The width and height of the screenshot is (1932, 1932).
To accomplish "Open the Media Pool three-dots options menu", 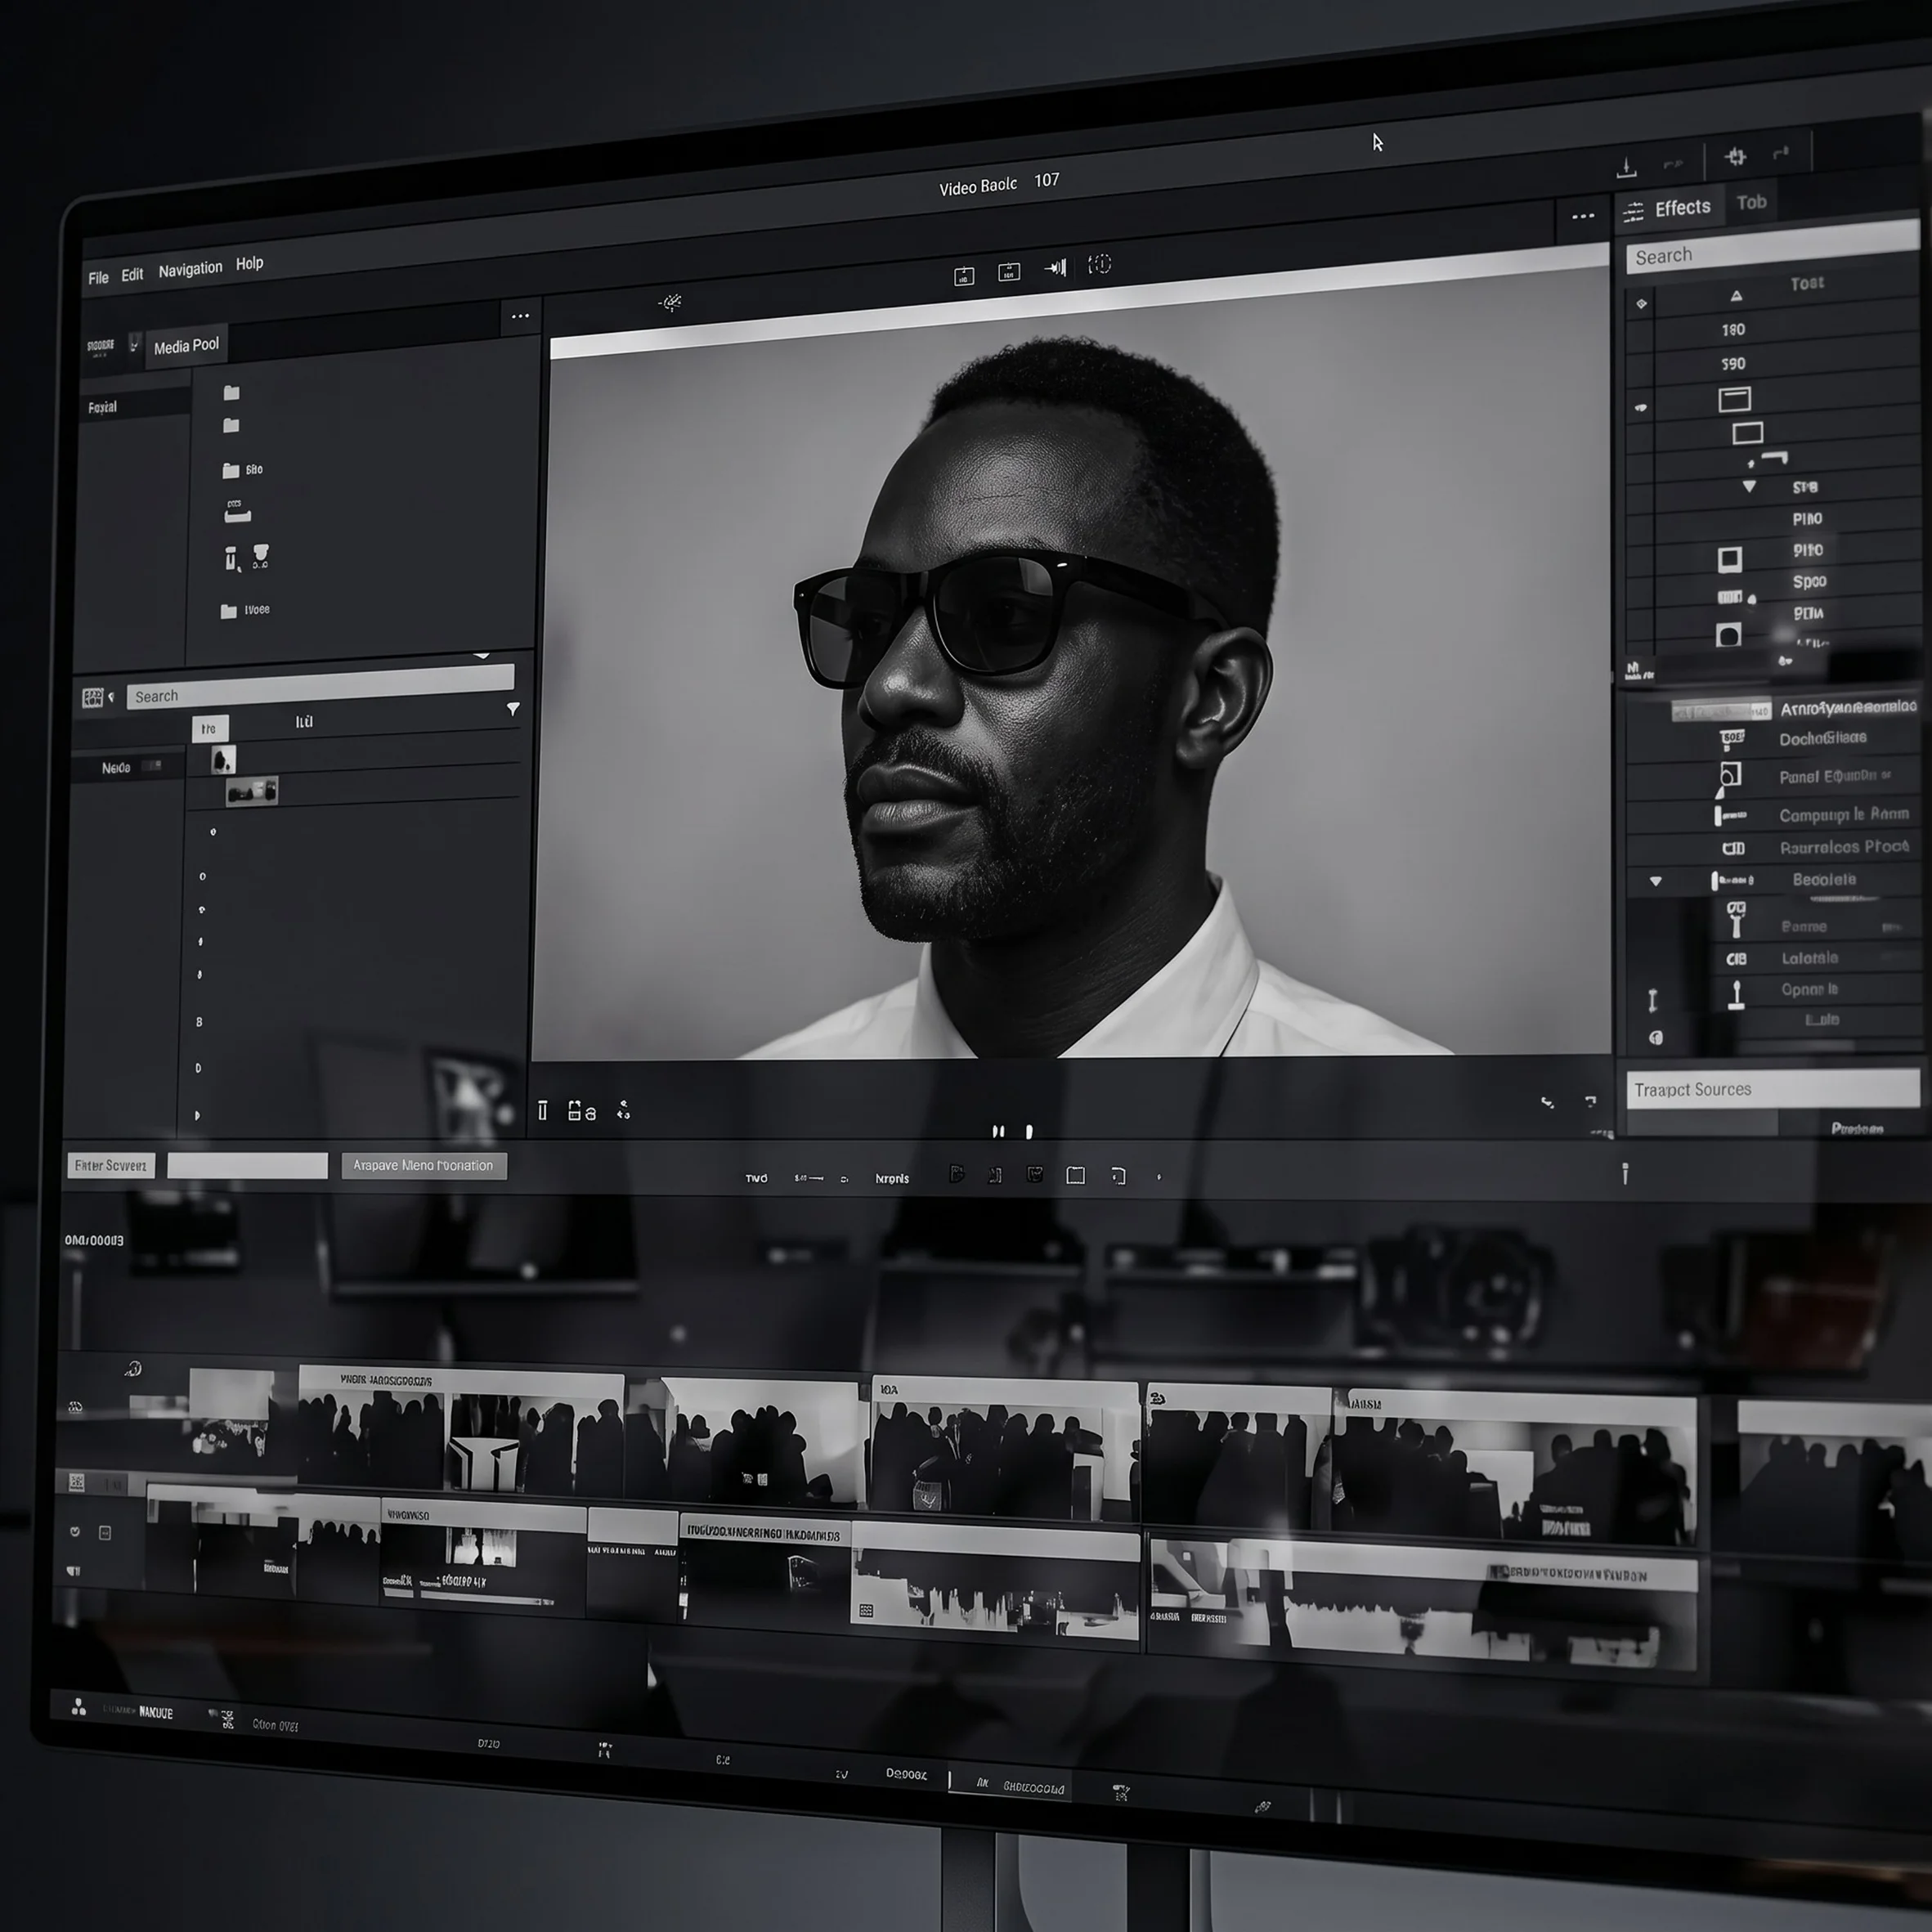I will pyautogui.click(x=520, y=316).
